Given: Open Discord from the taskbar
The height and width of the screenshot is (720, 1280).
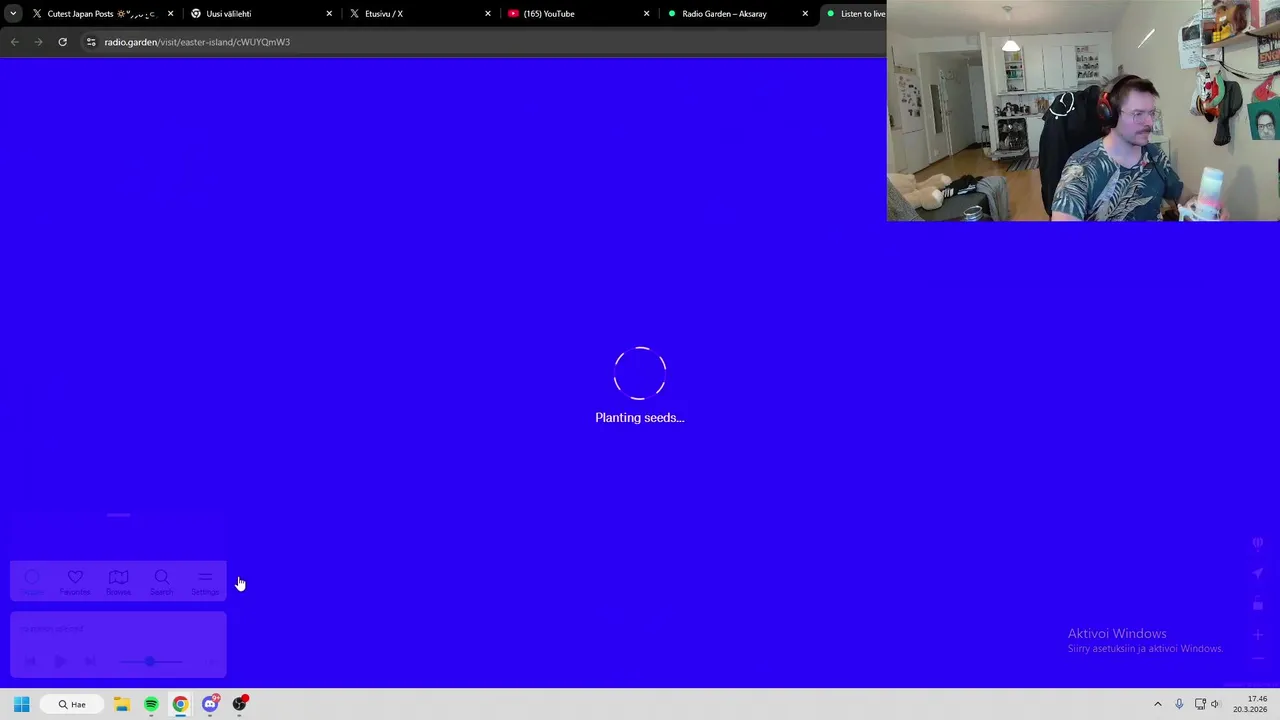Looking at the screenshot, I should pos(210,704).
